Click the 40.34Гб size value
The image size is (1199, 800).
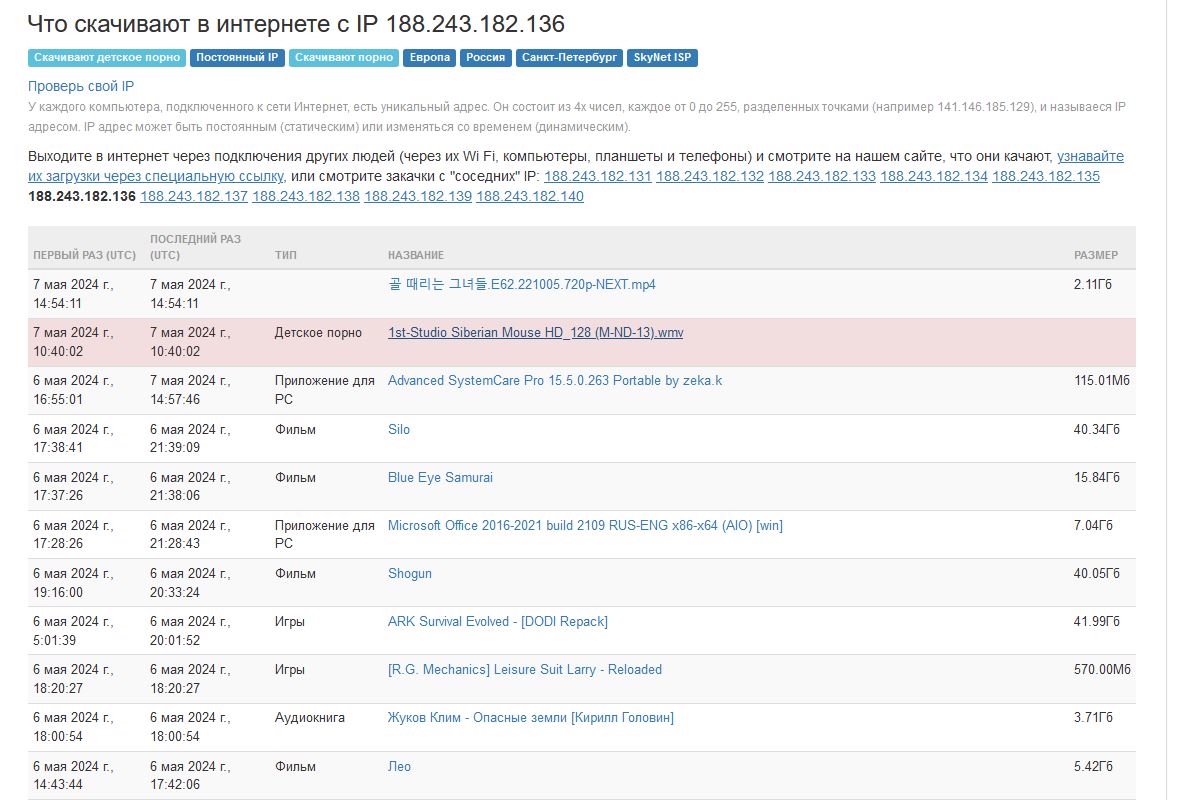[1097, 429]
